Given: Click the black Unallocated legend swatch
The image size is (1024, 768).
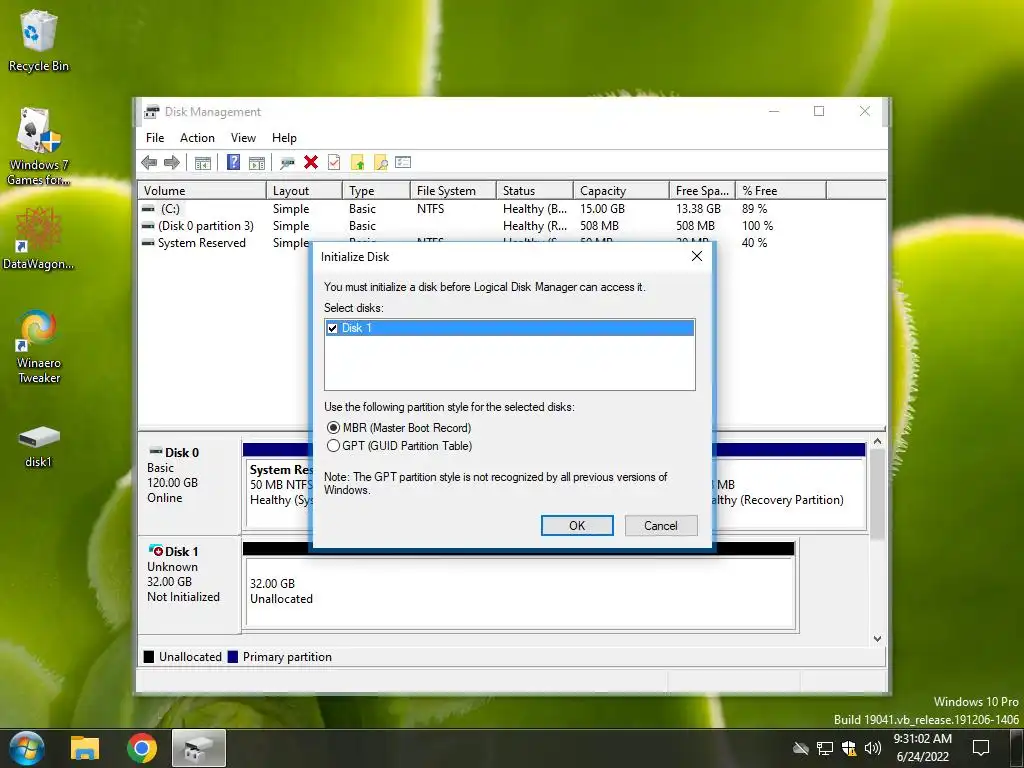Looking at the screenshot, I should [x=149, y=657].
